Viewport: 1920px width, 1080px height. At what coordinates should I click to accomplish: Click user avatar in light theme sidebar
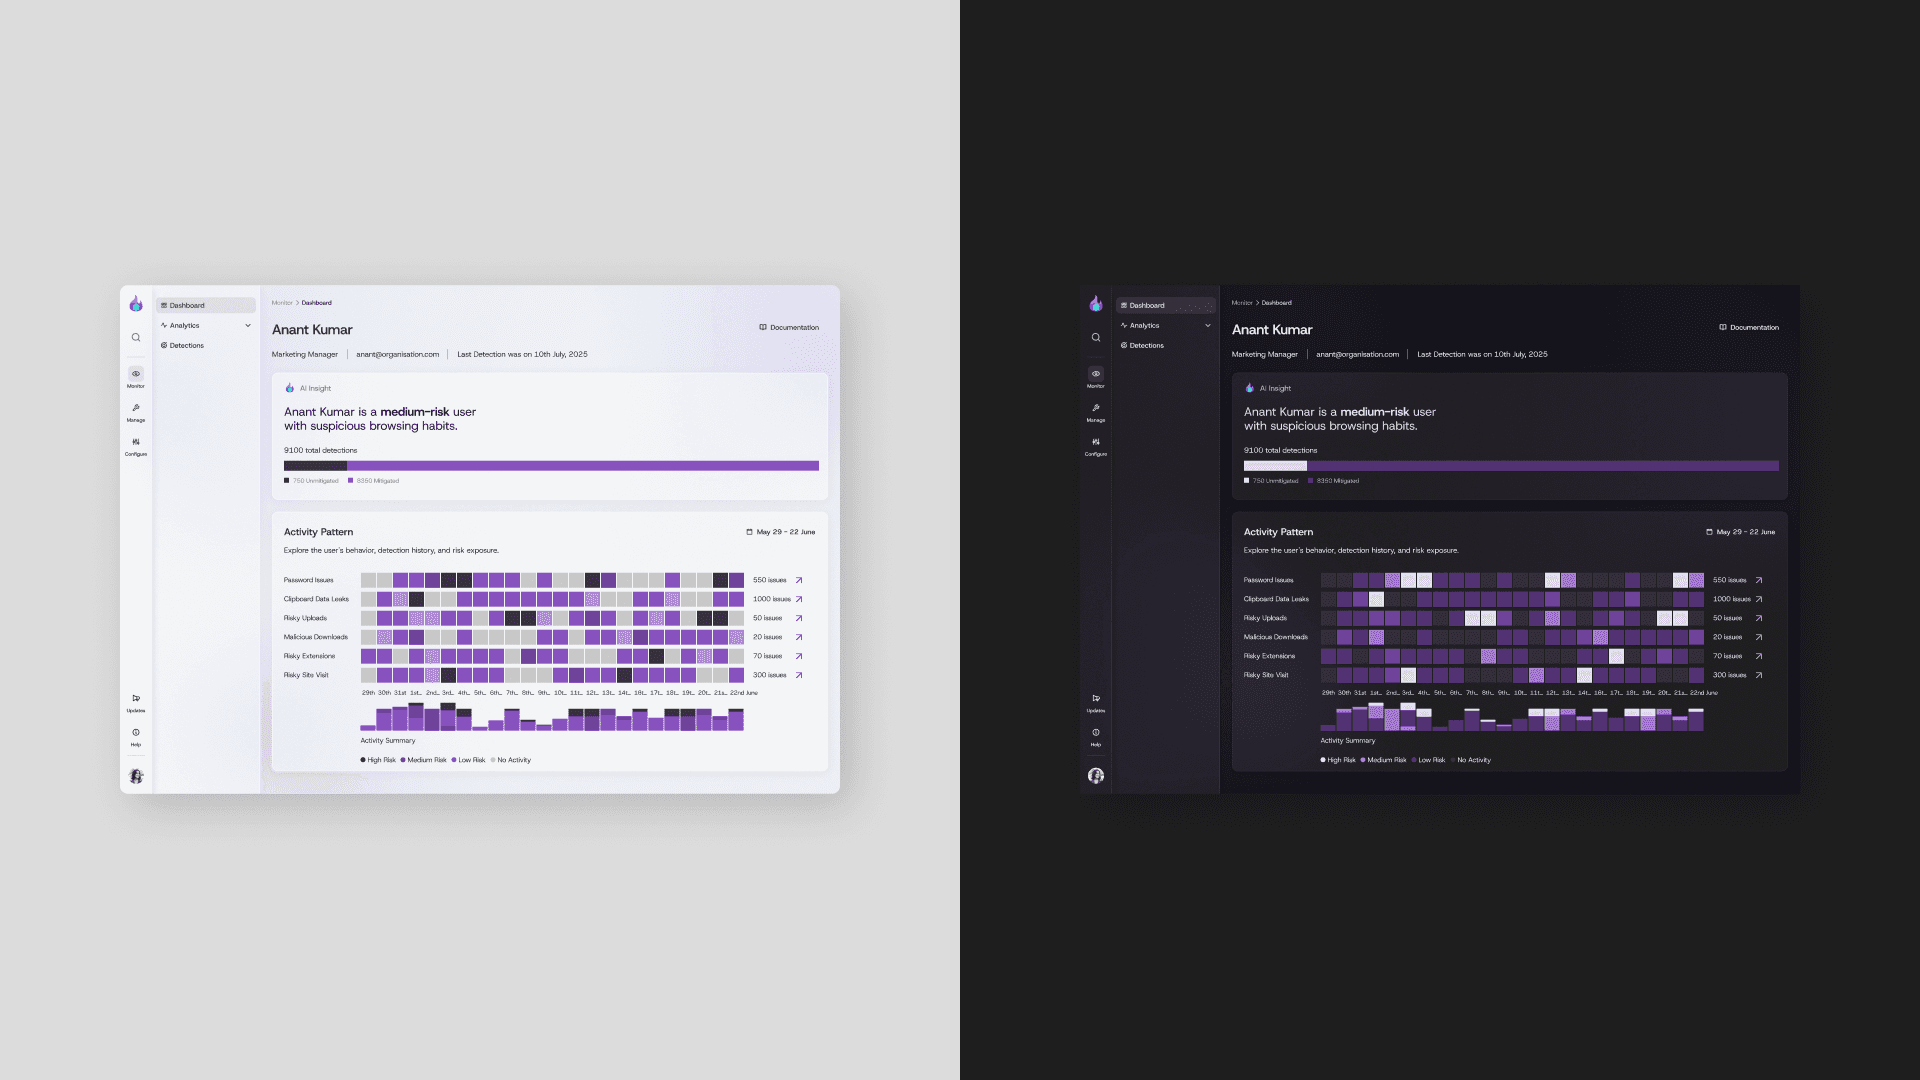click(136, 776)
